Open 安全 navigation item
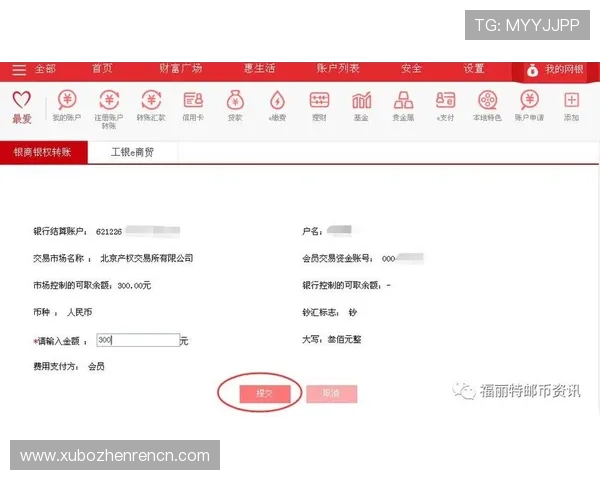 (411, 69)
